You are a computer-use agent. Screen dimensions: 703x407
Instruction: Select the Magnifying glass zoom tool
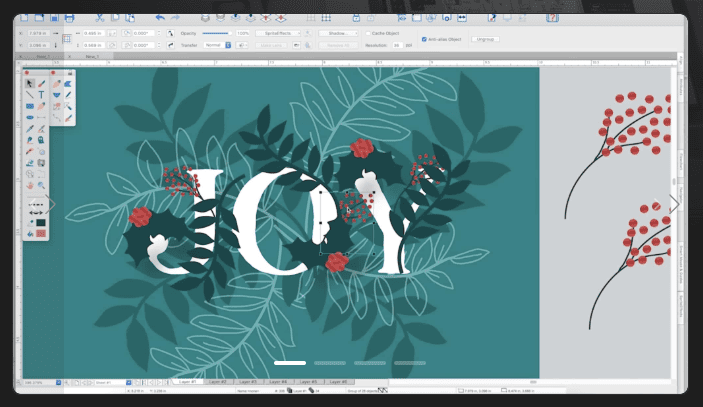click(x=41, y=185)
